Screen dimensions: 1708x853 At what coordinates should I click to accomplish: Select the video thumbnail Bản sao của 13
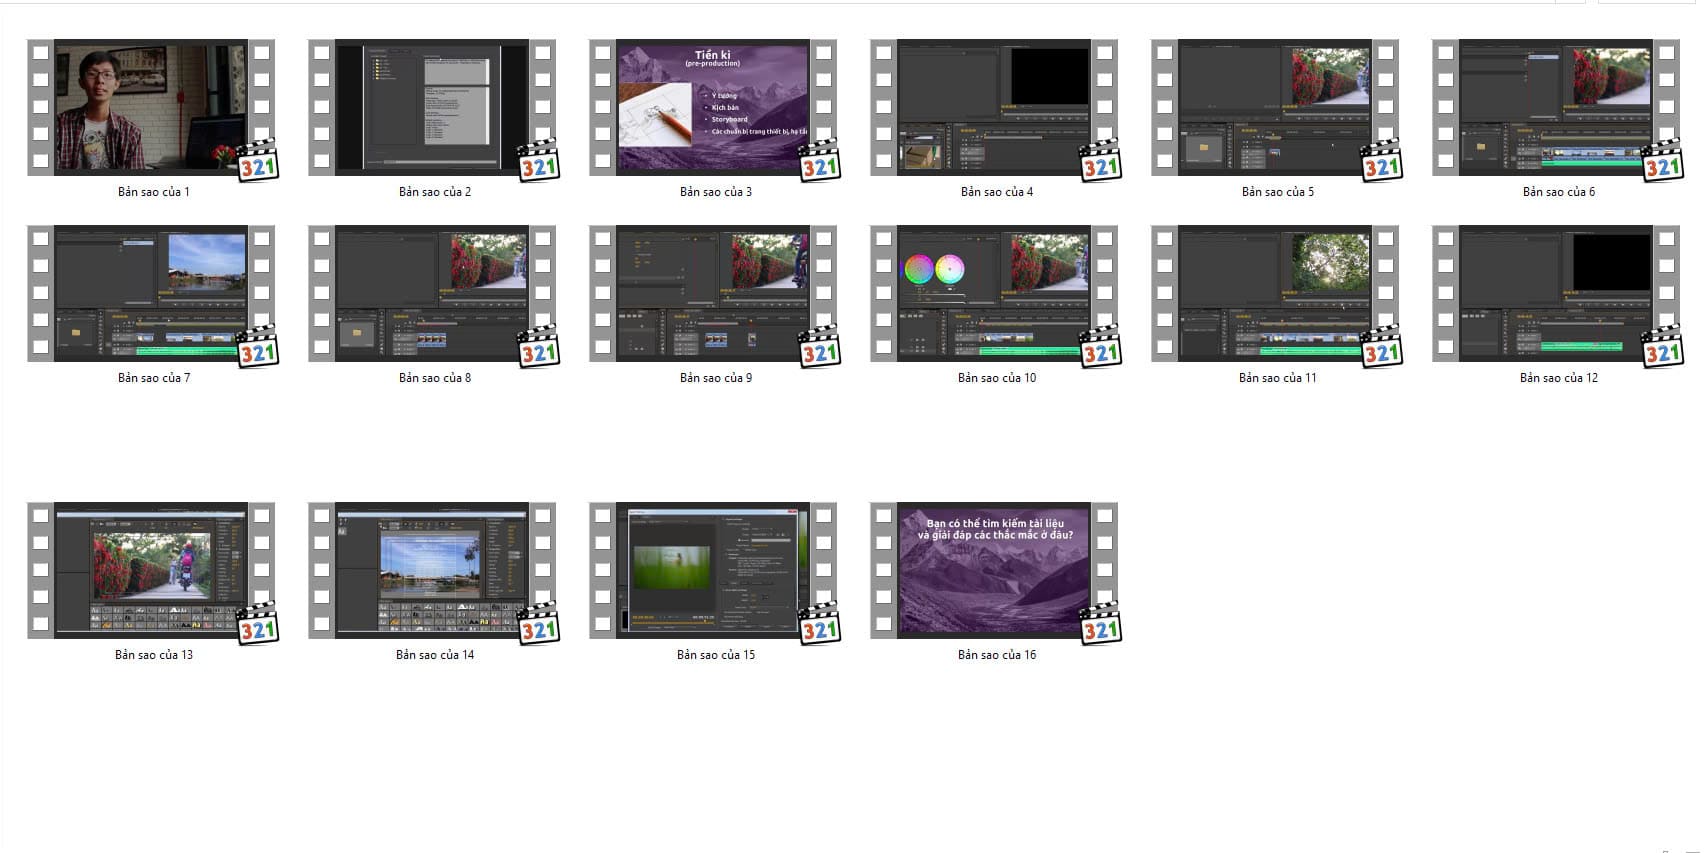point(151,571)
